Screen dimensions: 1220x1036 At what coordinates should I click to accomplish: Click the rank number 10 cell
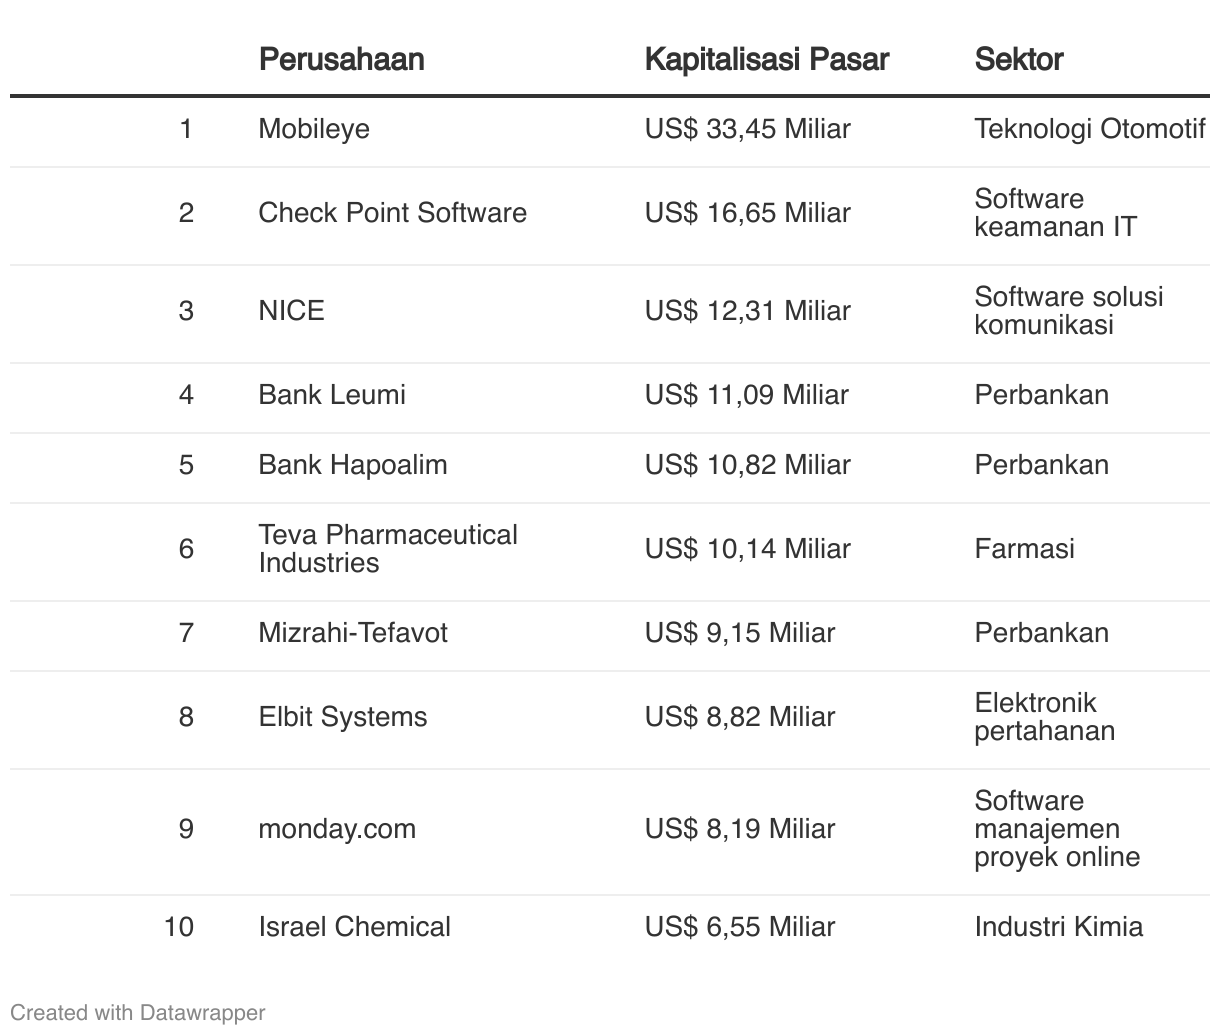point(179,927)
